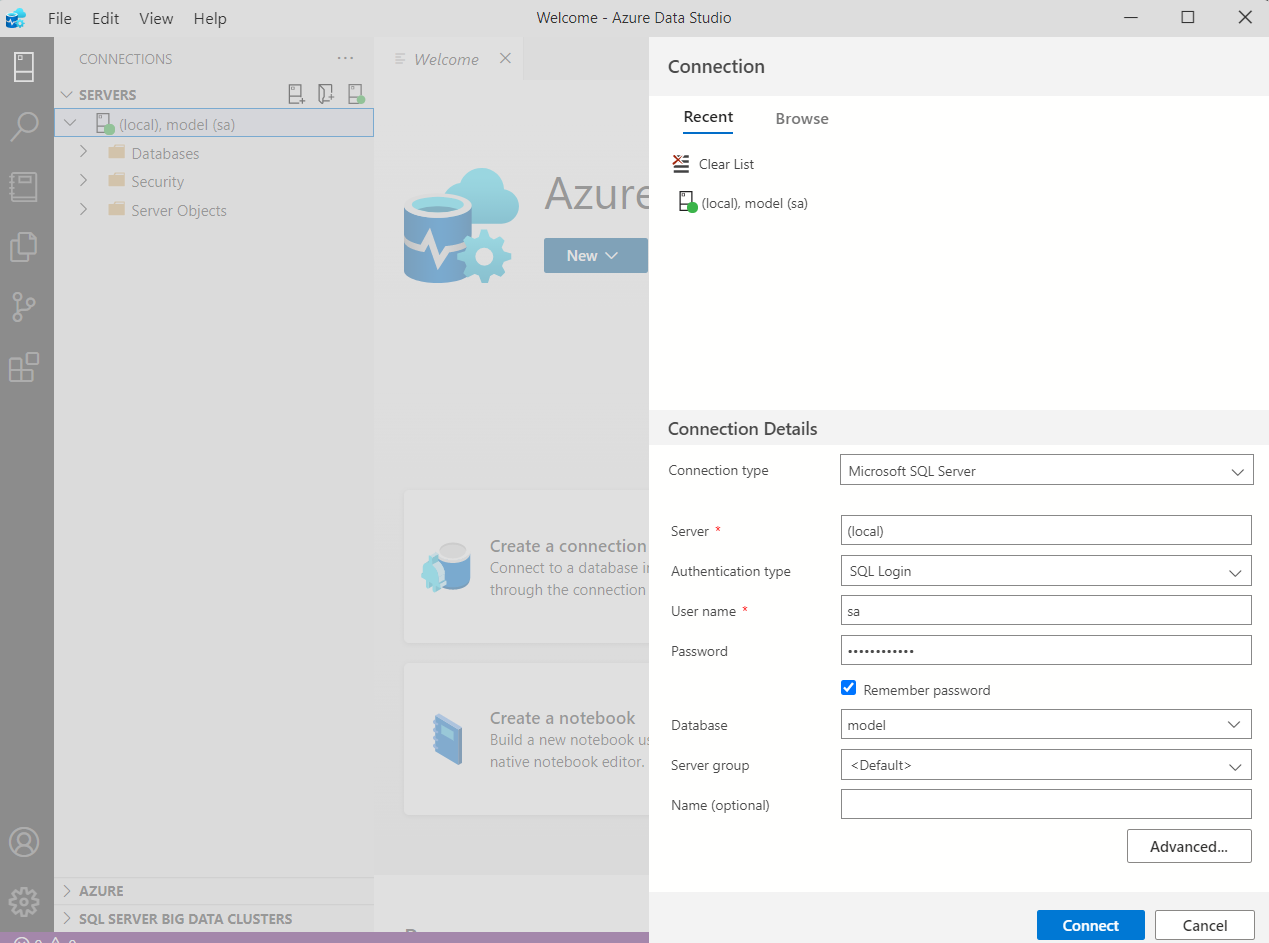The width and height of the screenshot is (1269, 943).
Task: Click New Server Group icon in Servers header
Action: pos(326,94)
